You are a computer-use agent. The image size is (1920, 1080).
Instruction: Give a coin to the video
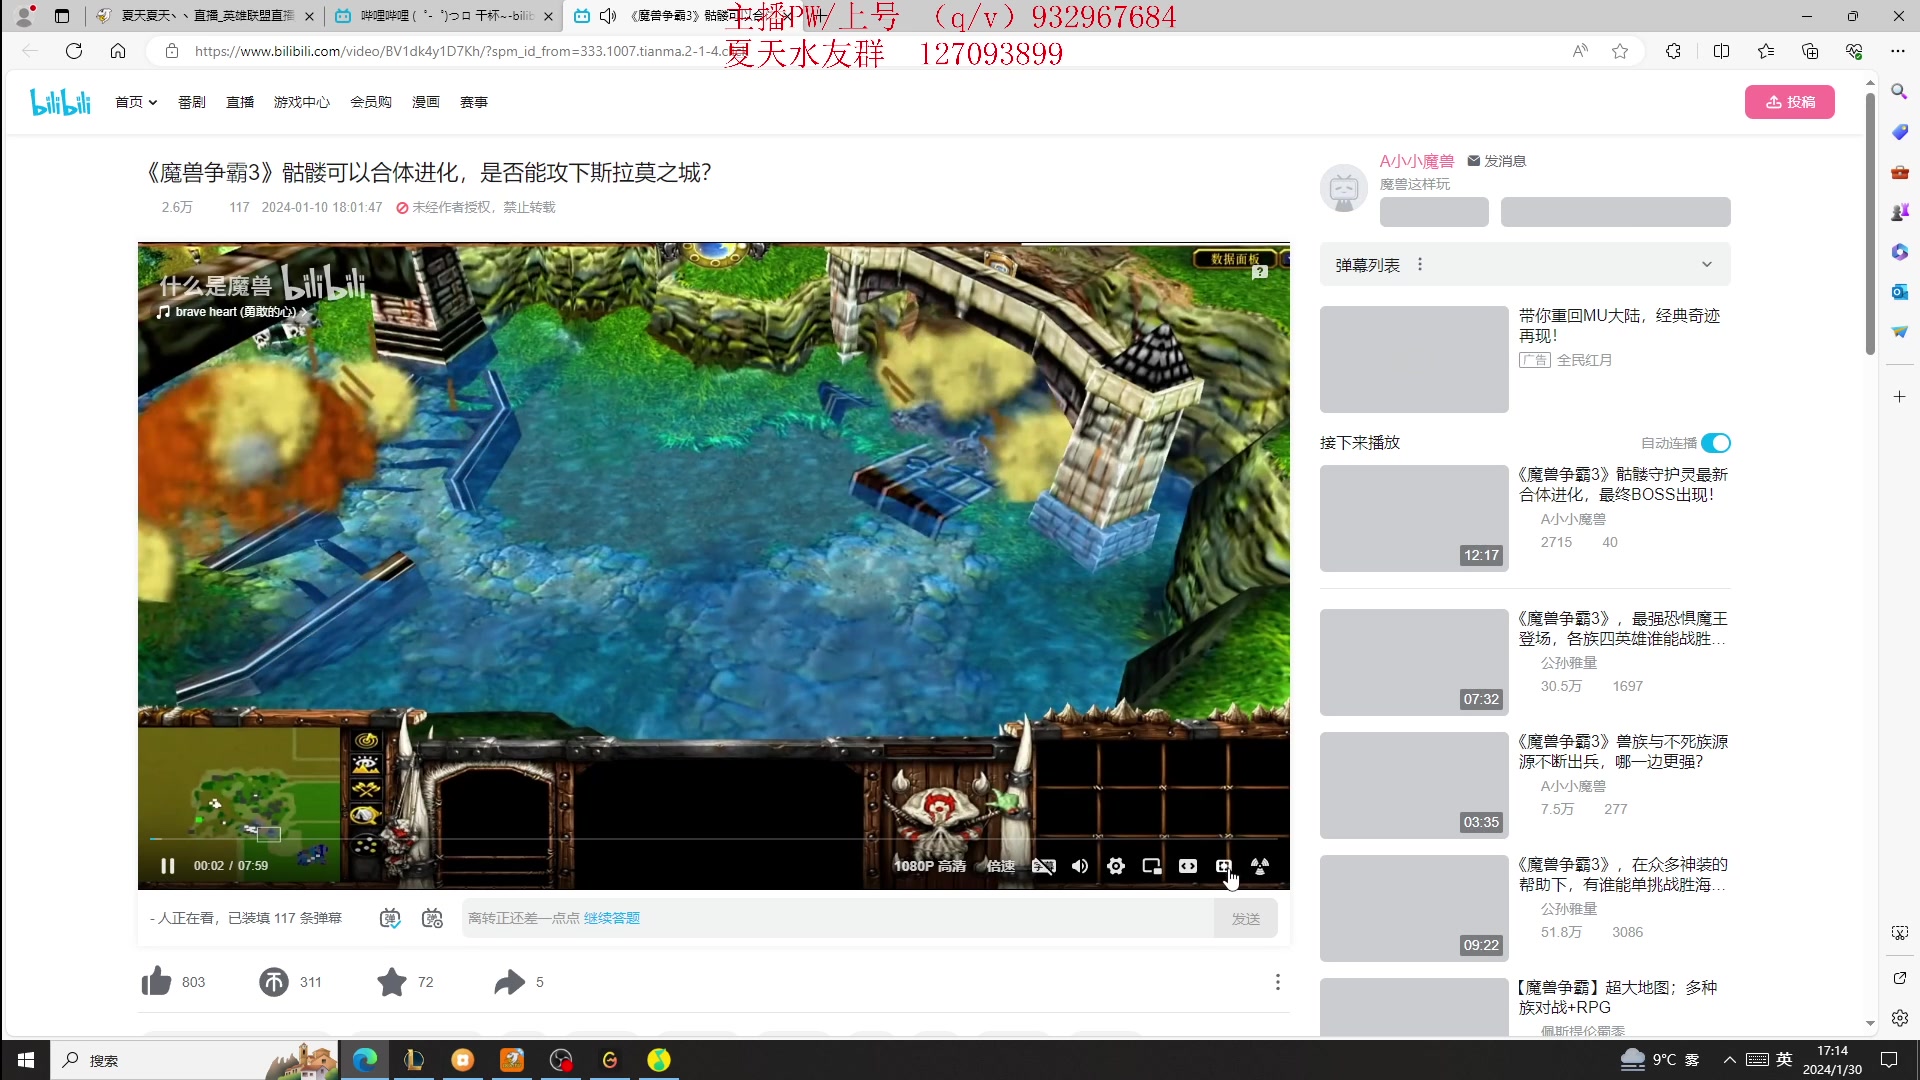click(x=274, y=982)
